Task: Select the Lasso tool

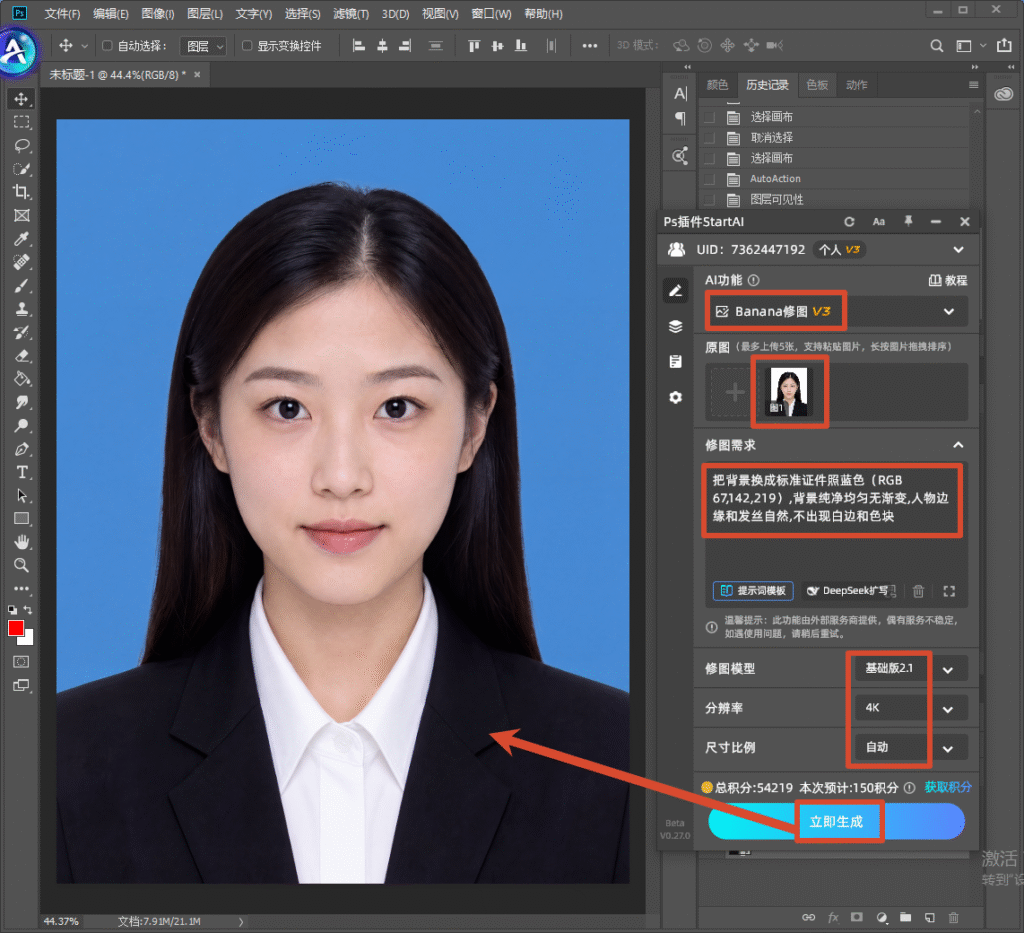Action: coord(22,145)
